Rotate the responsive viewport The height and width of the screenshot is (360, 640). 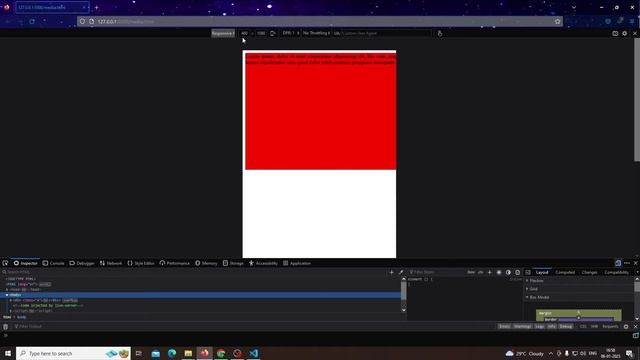click(273, 33)
